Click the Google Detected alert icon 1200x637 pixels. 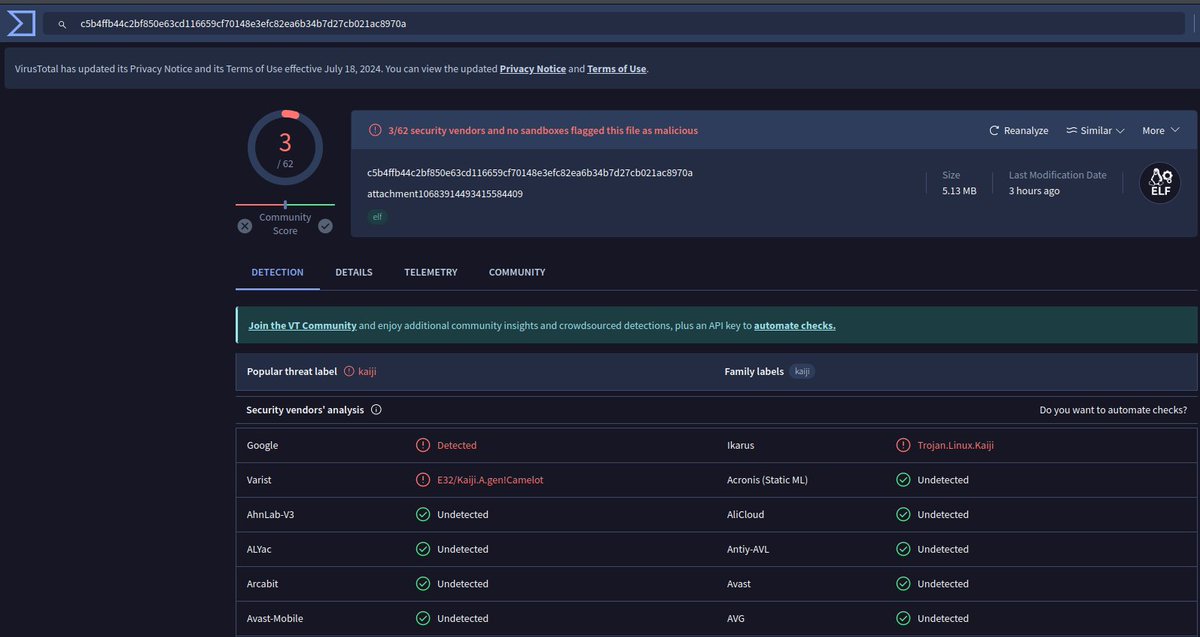(x=423, y=445)
